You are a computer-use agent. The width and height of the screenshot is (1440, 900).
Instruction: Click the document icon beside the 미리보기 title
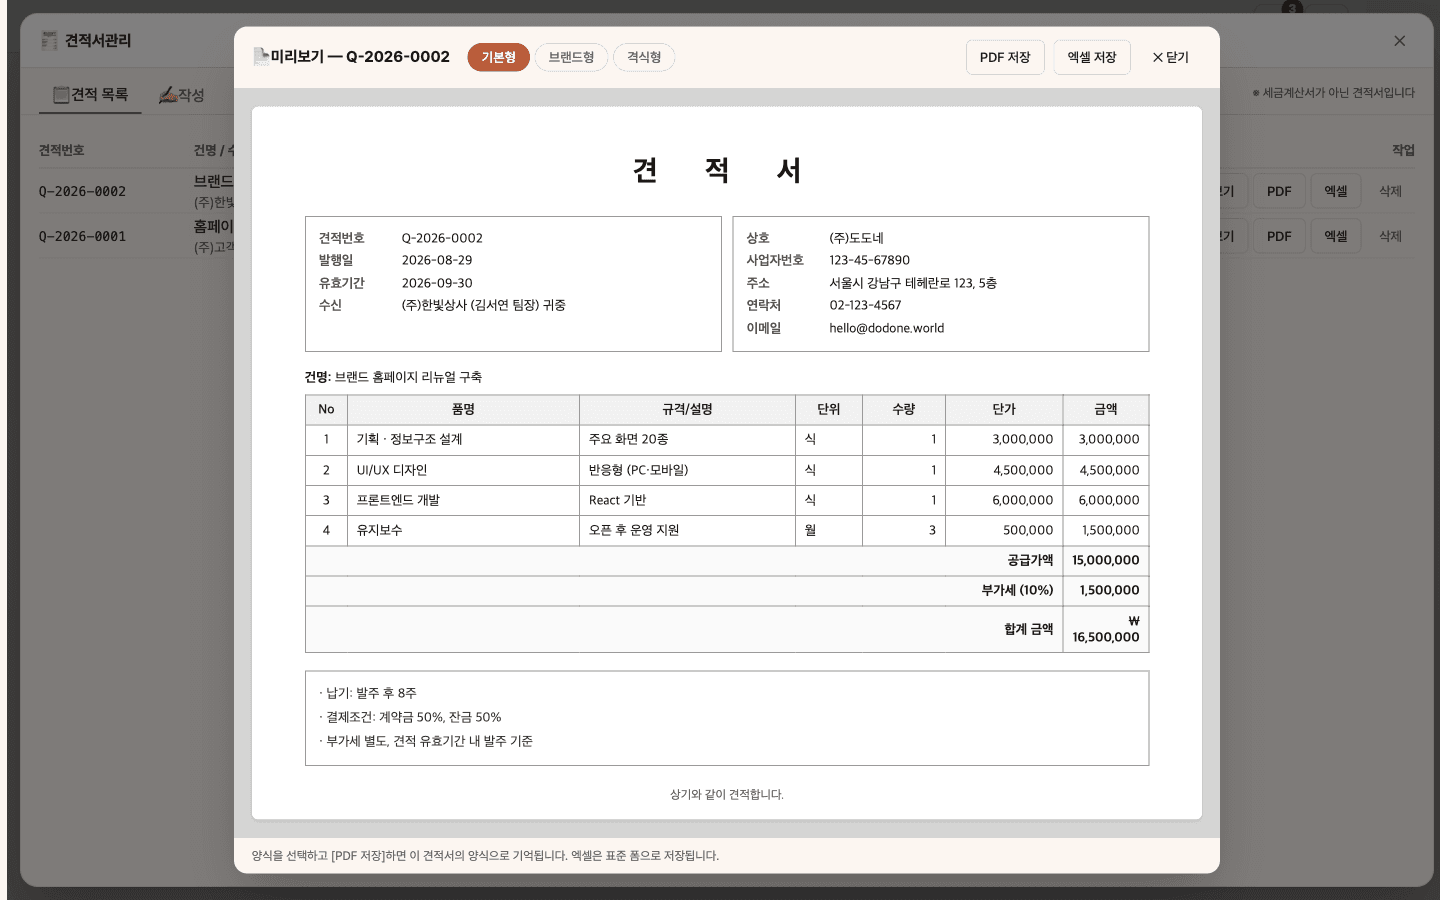coord(261,57)
